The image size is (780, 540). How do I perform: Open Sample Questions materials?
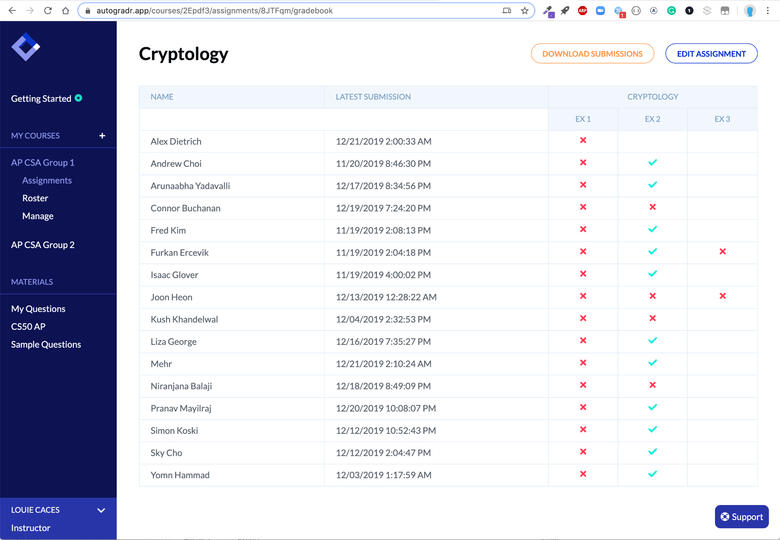click(x=46, y=345)
